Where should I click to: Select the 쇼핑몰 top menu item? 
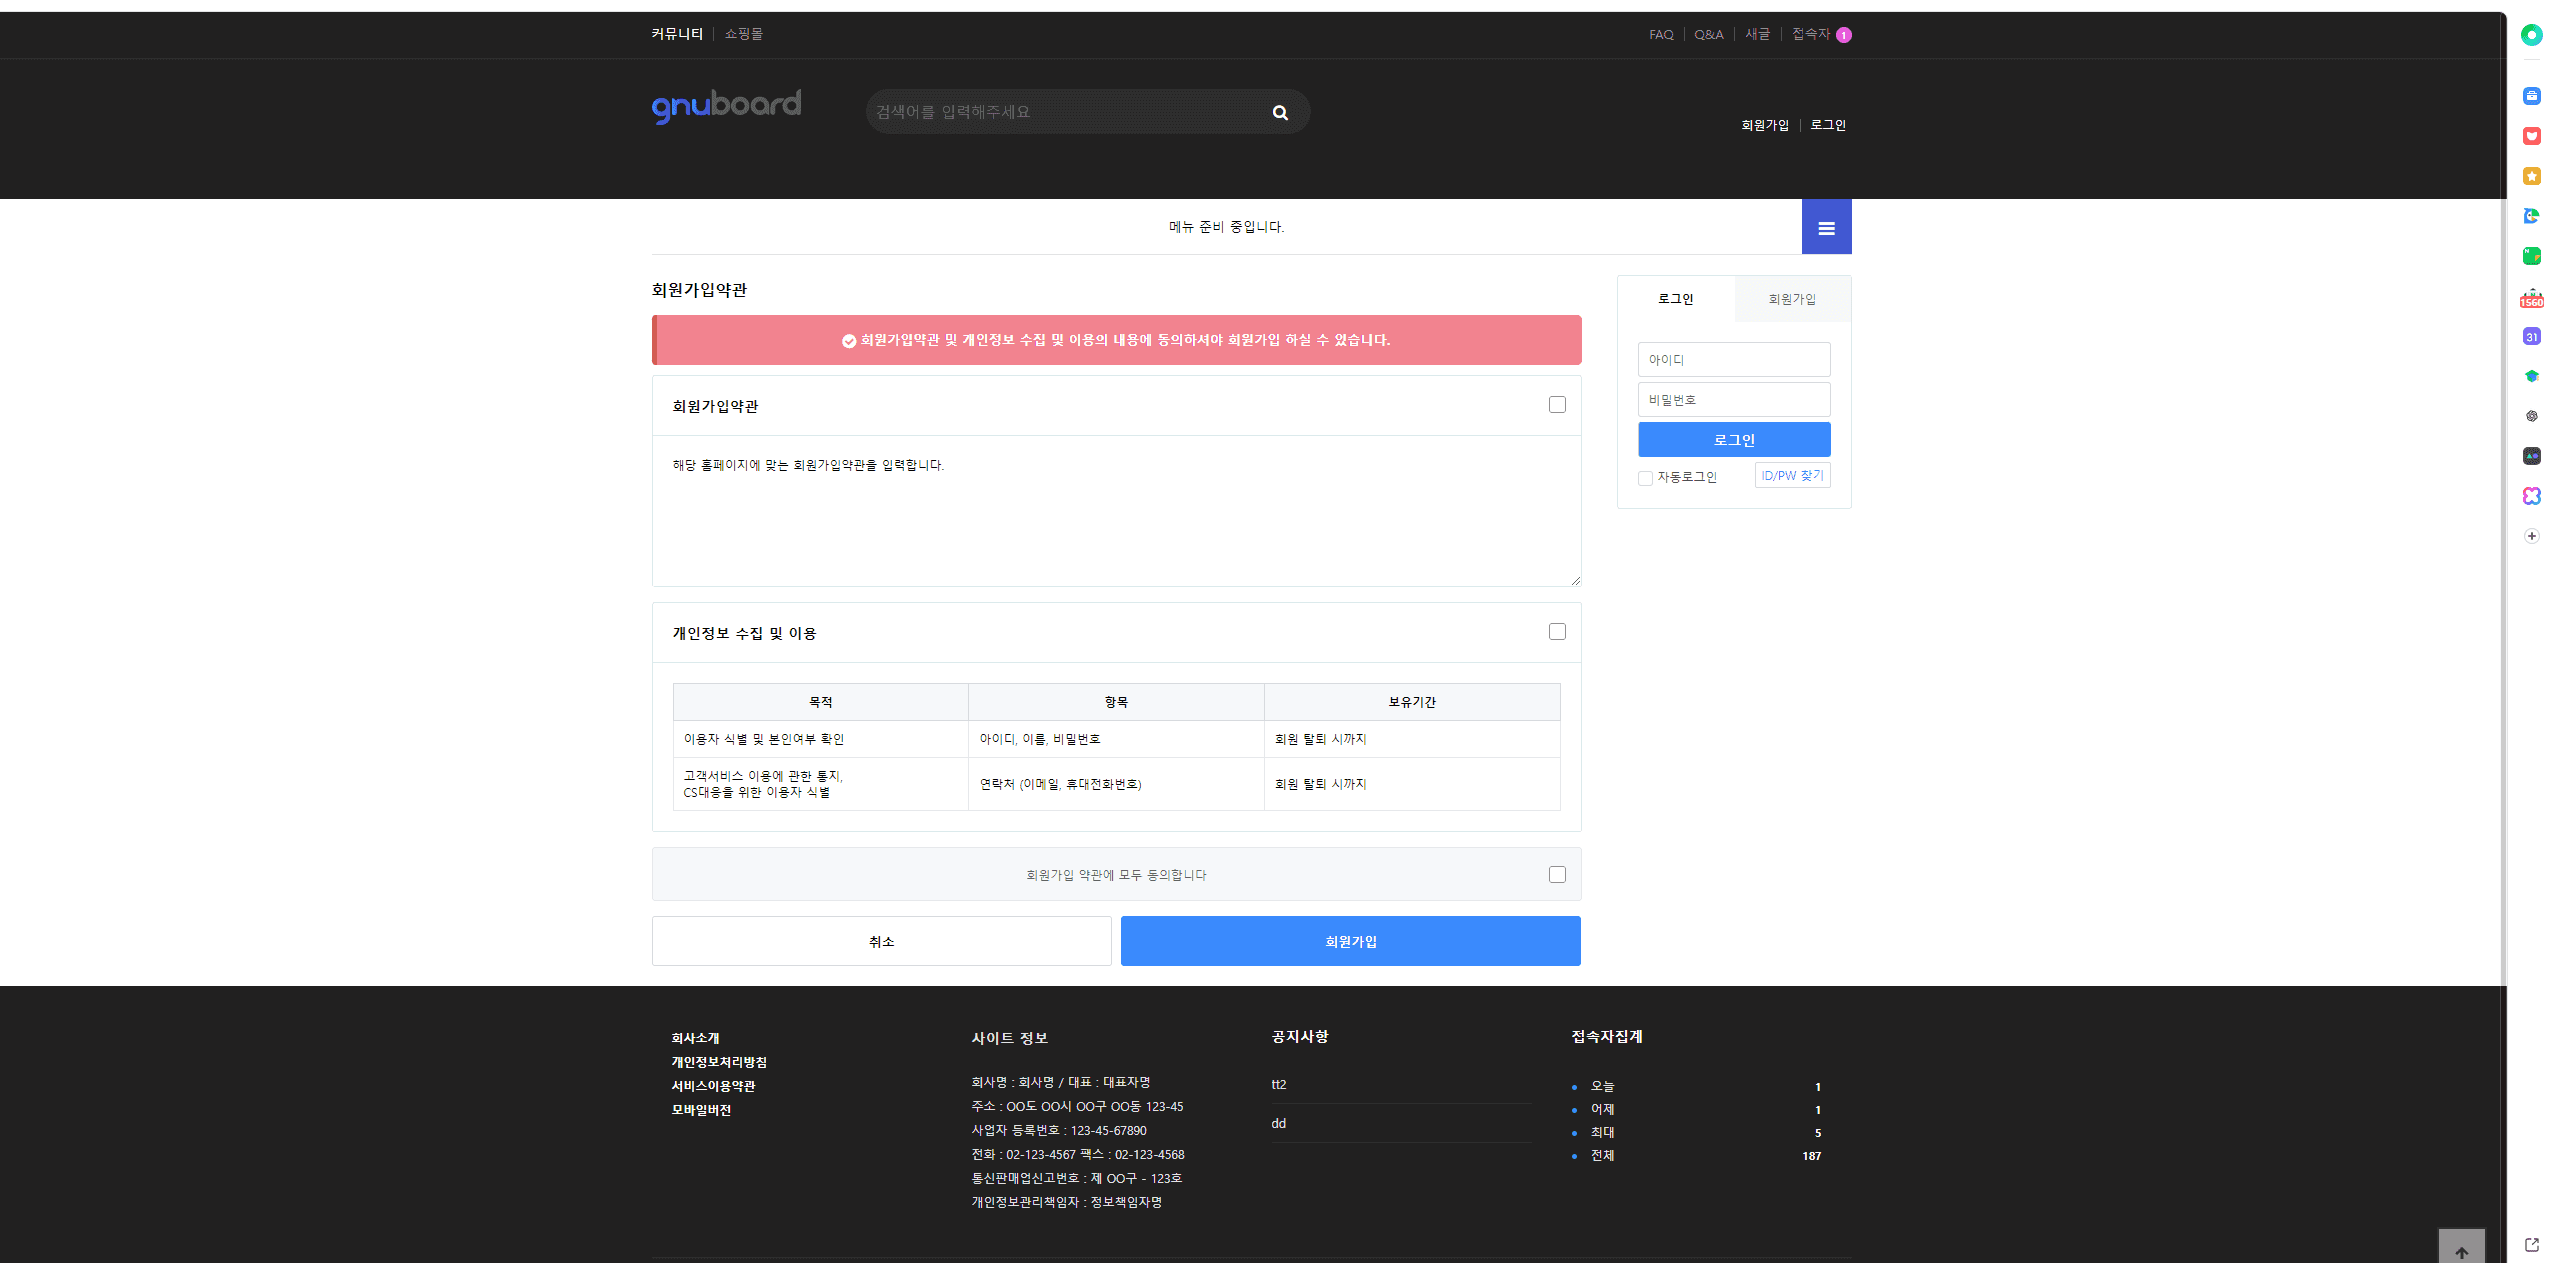pyautogui.click(x=743, y=34)
